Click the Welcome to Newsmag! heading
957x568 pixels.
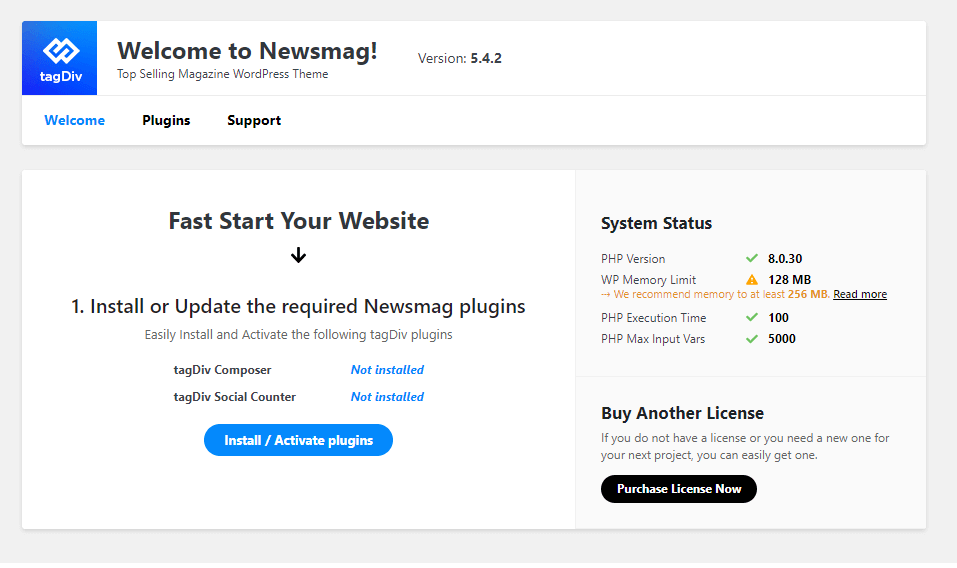(x=247, y=51)
